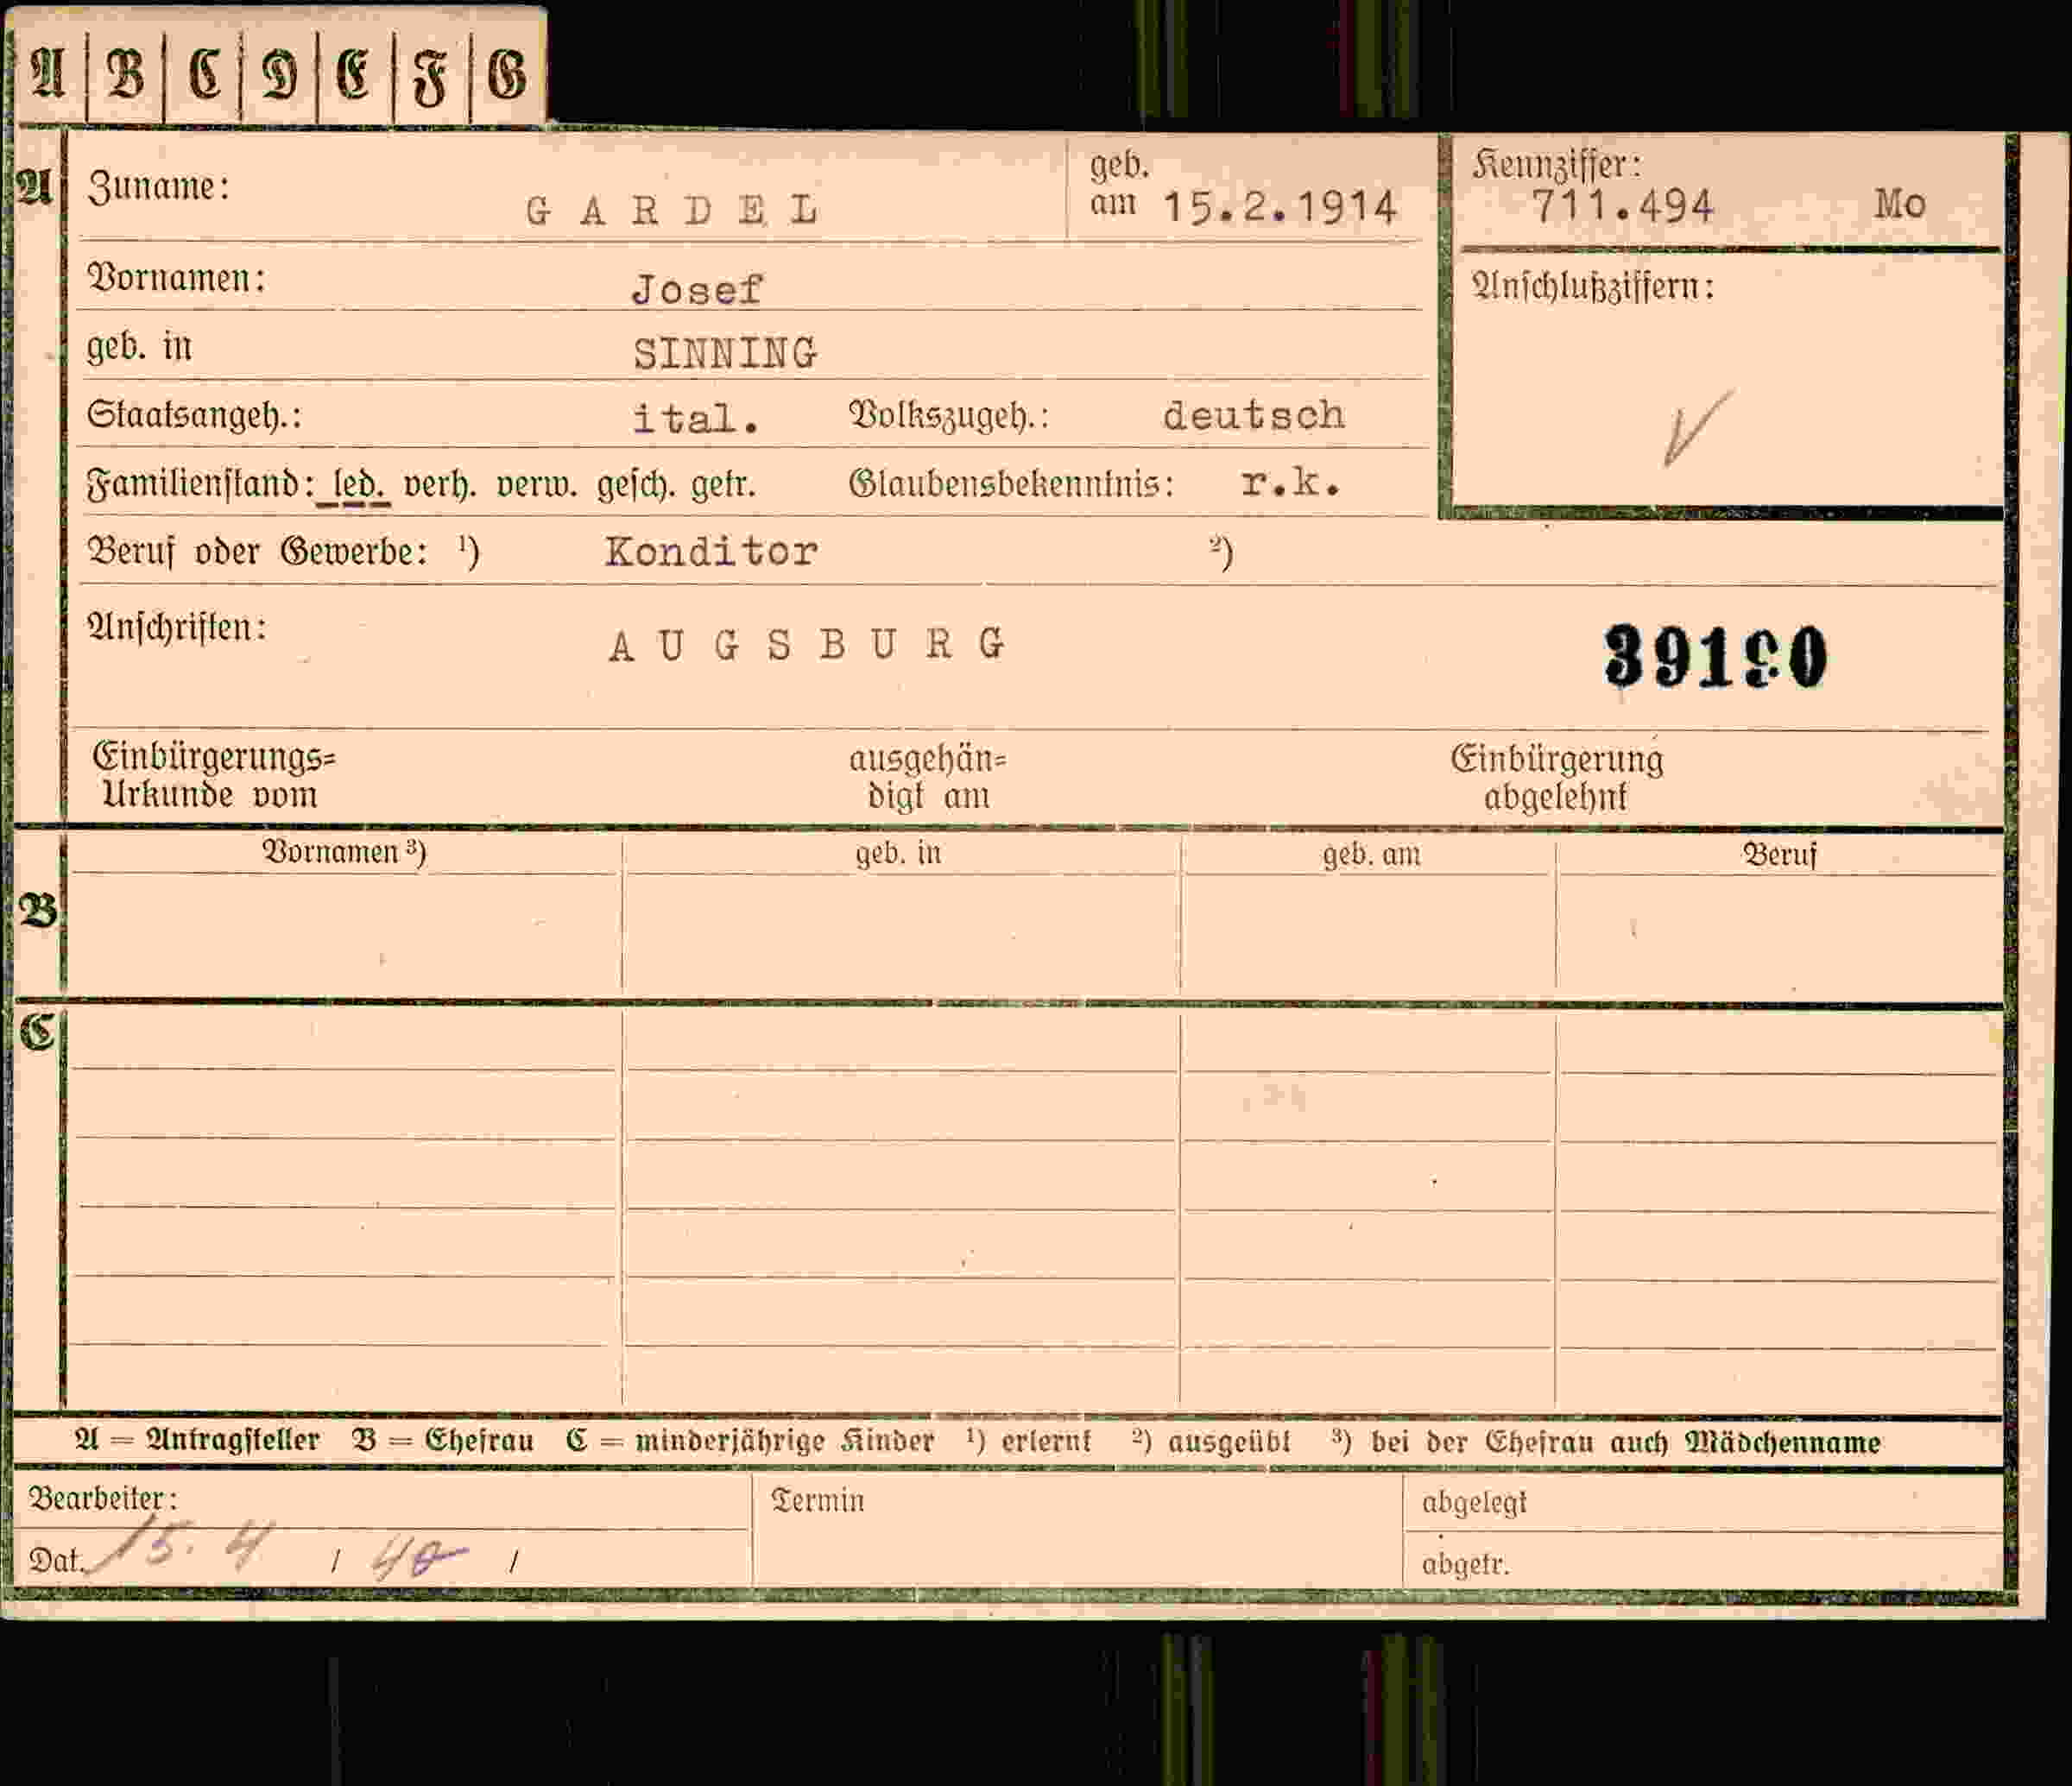Image resolution: width=2072 pixels, height=1786 pixels.
Task: Select index tab letter E at top
Action: [x=353, y=75]
